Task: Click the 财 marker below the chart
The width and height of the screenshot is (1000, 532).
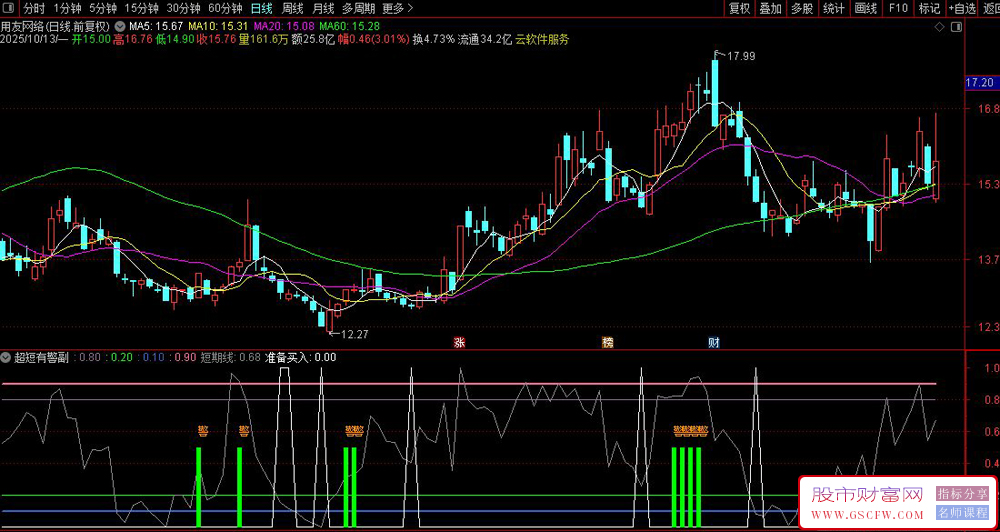Action: 714,342
